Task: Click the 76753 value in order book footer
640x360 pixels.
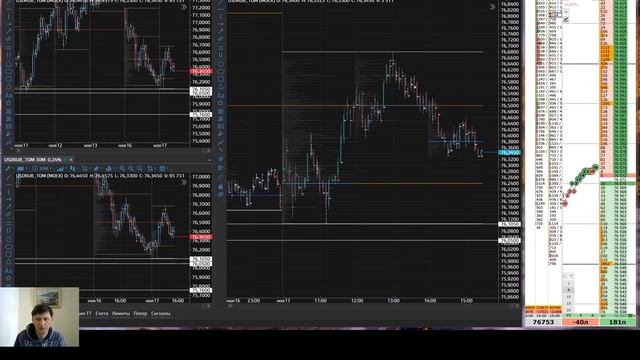Action: coord(543,322)
